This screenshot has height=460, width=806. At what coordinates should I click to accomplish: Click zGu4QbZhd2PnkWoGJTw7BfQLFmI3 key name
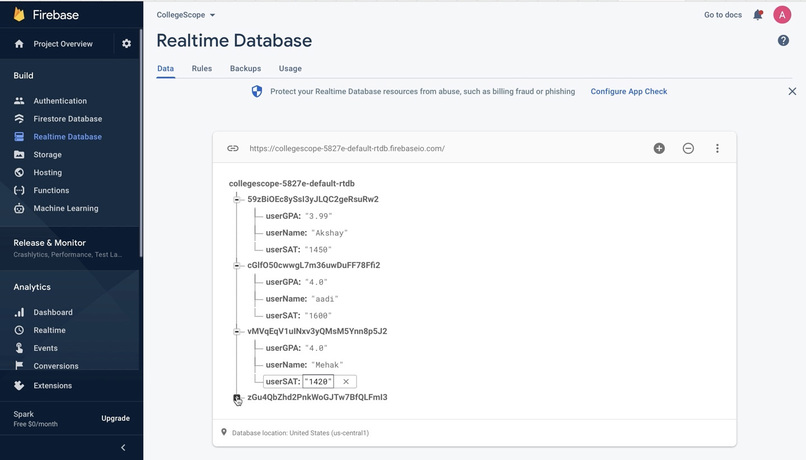click(317, 397)
